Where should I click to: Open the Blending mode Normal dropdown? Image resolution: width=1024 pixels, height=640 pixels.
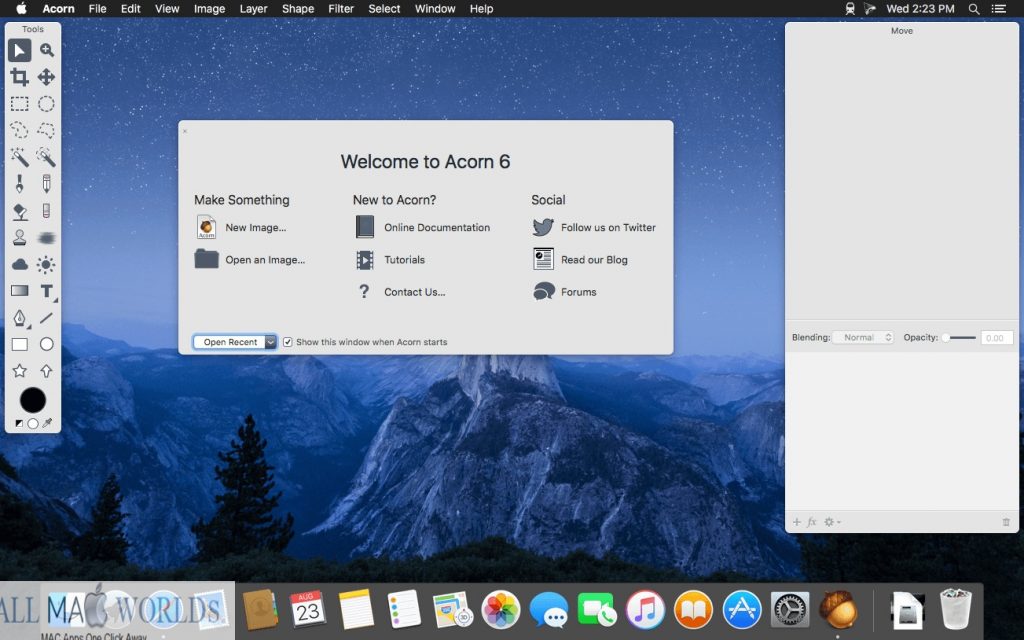pyautogui.click(x=863, y=338)
